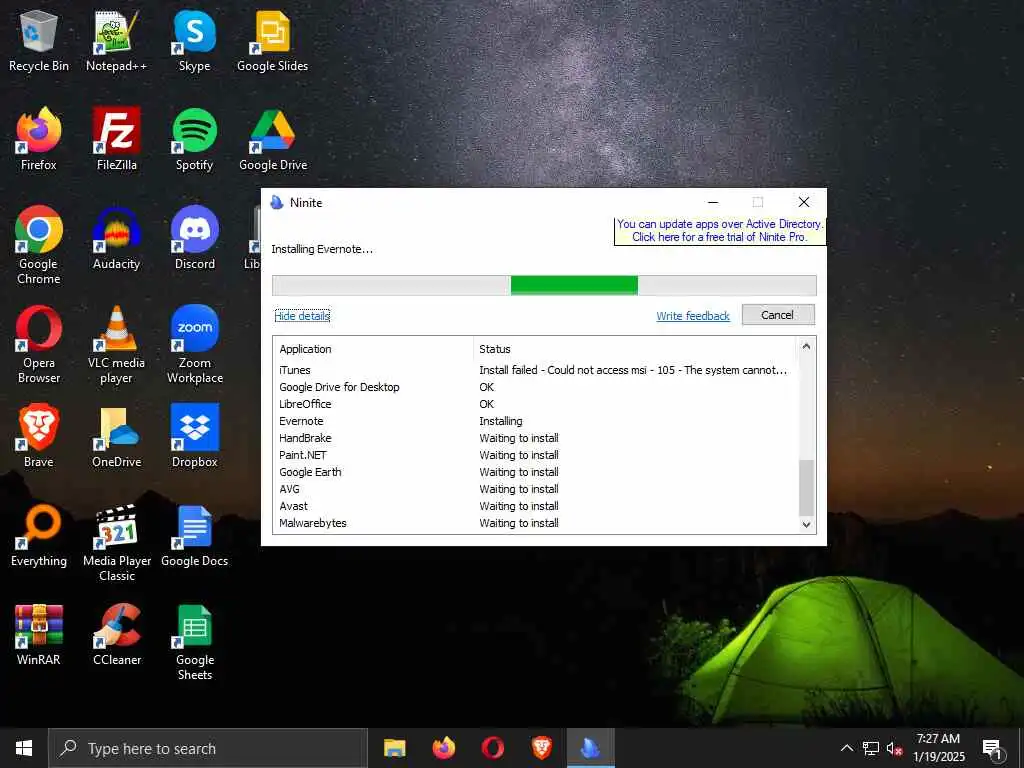Select the Zoom Workplace desktop shortcut
1024x768 pixels.
click(x=195, y=345)
